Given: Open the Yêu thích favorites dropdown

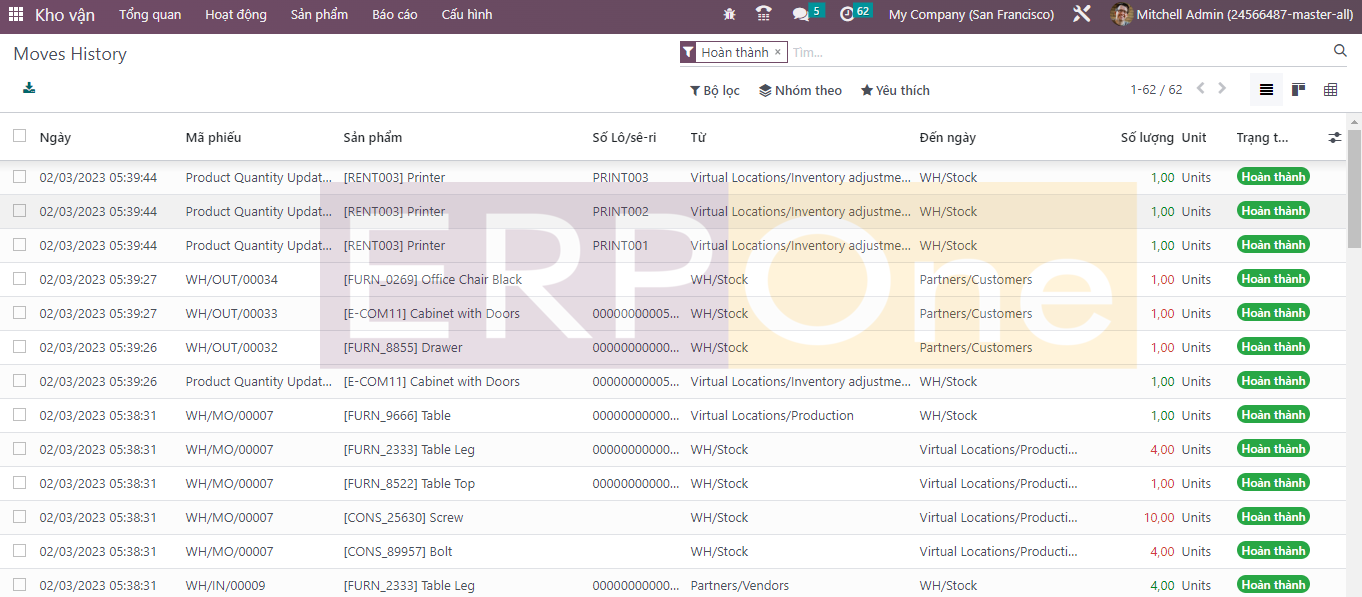Looking at the screenshot, I should click(x=895, y=90).
